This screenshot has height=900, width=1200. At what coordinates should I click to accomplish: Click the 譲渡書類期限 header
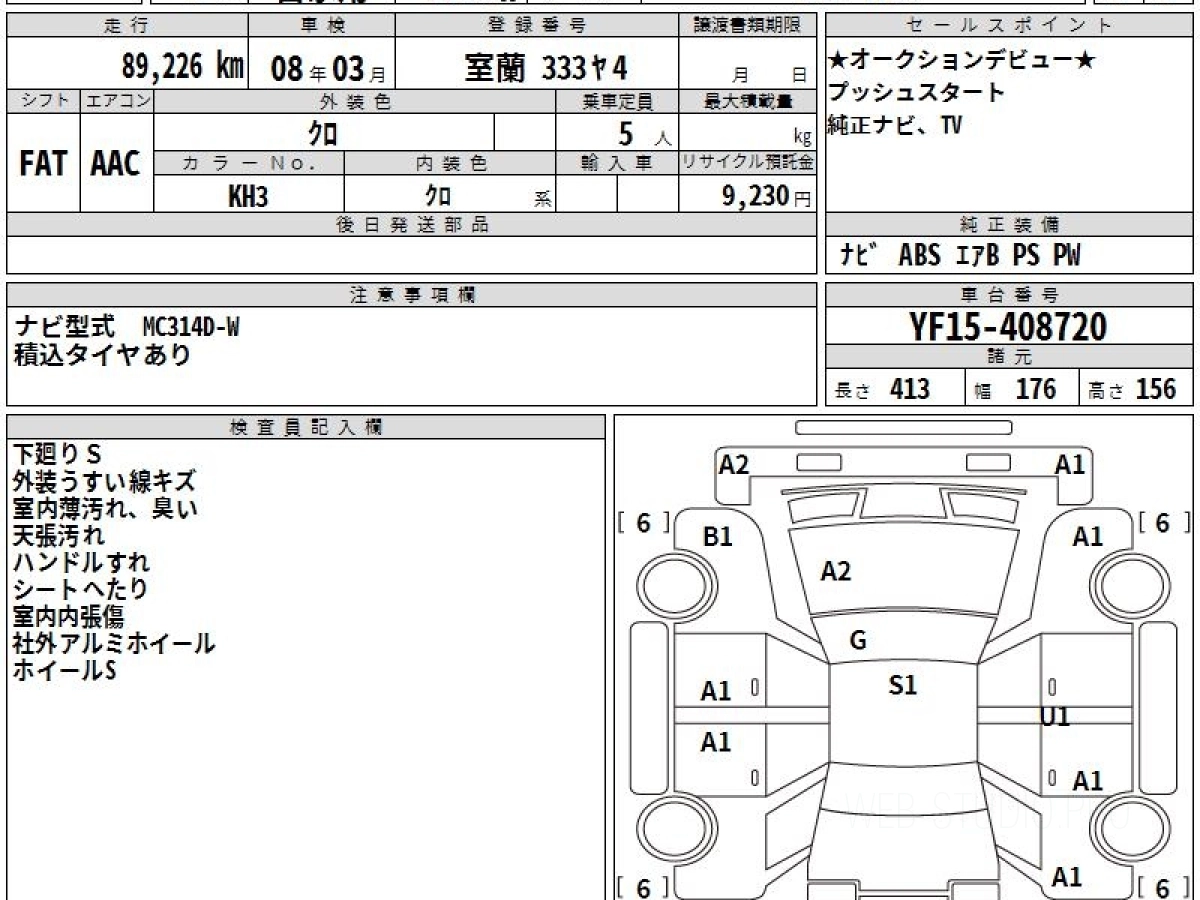pos(747,26)
